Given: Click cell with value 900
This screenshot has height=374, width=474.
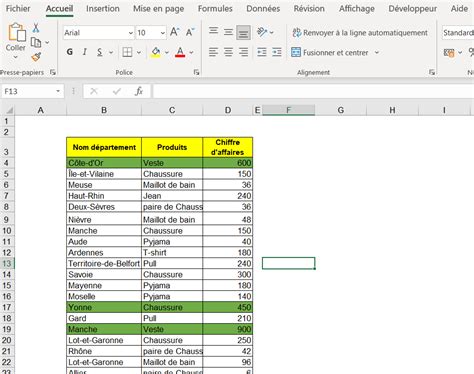Looking at the screenshot, I should pyautogui.click(x=228, y=329).
